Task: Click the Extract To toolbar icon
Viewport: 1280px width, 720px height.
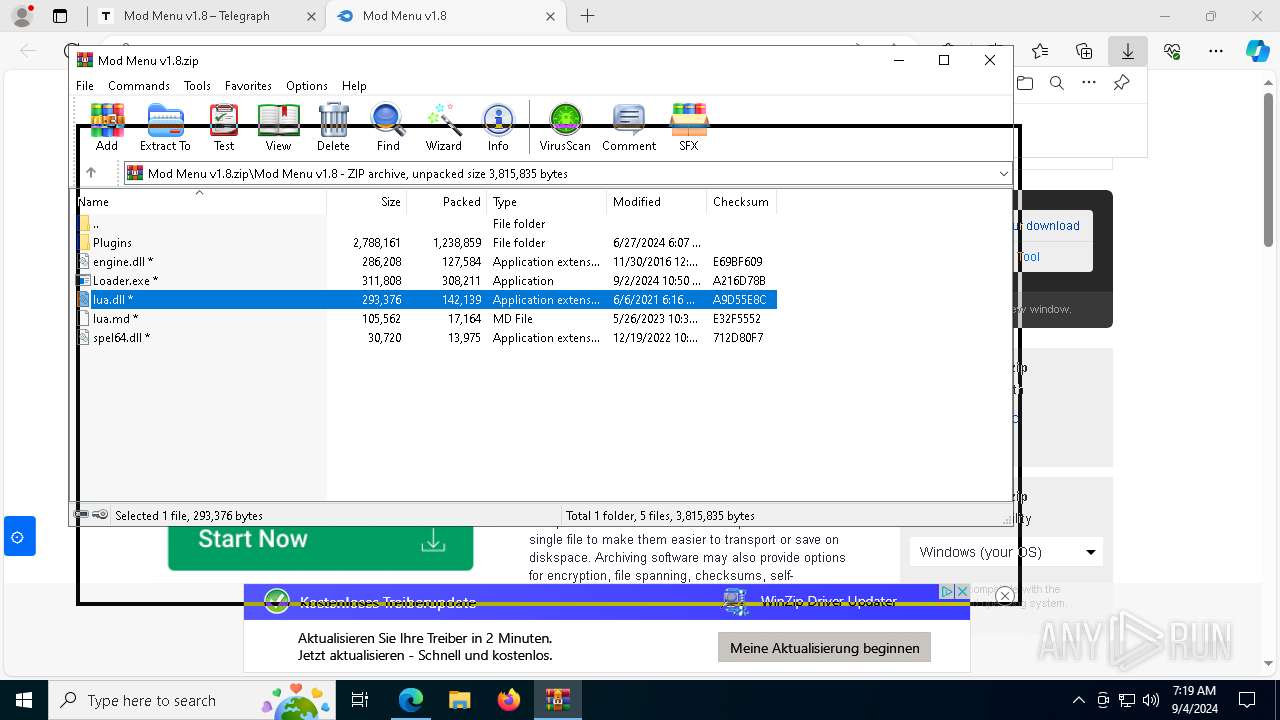Action: tap(165, 127)
